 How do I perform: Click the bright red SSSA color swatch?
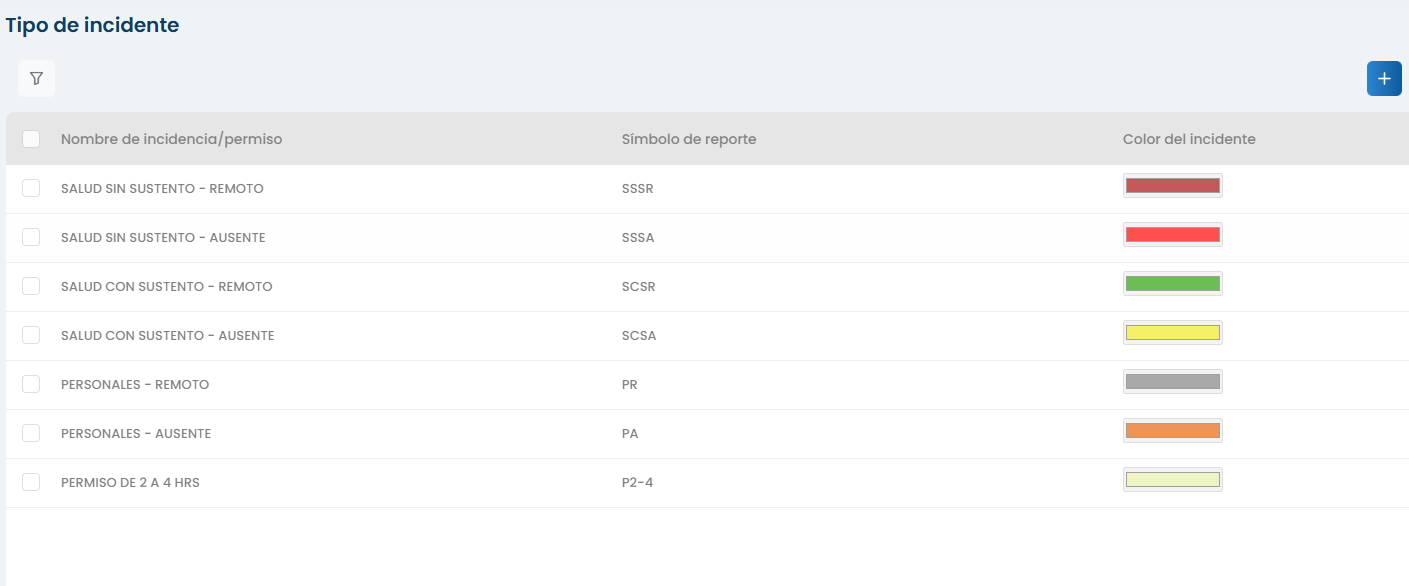pyautogui.click(x=1172, y=234)
